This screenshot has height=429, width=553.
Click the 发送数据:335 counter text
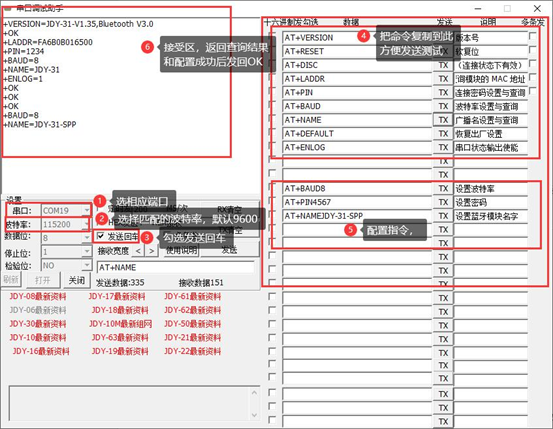(x=120, y=283)
